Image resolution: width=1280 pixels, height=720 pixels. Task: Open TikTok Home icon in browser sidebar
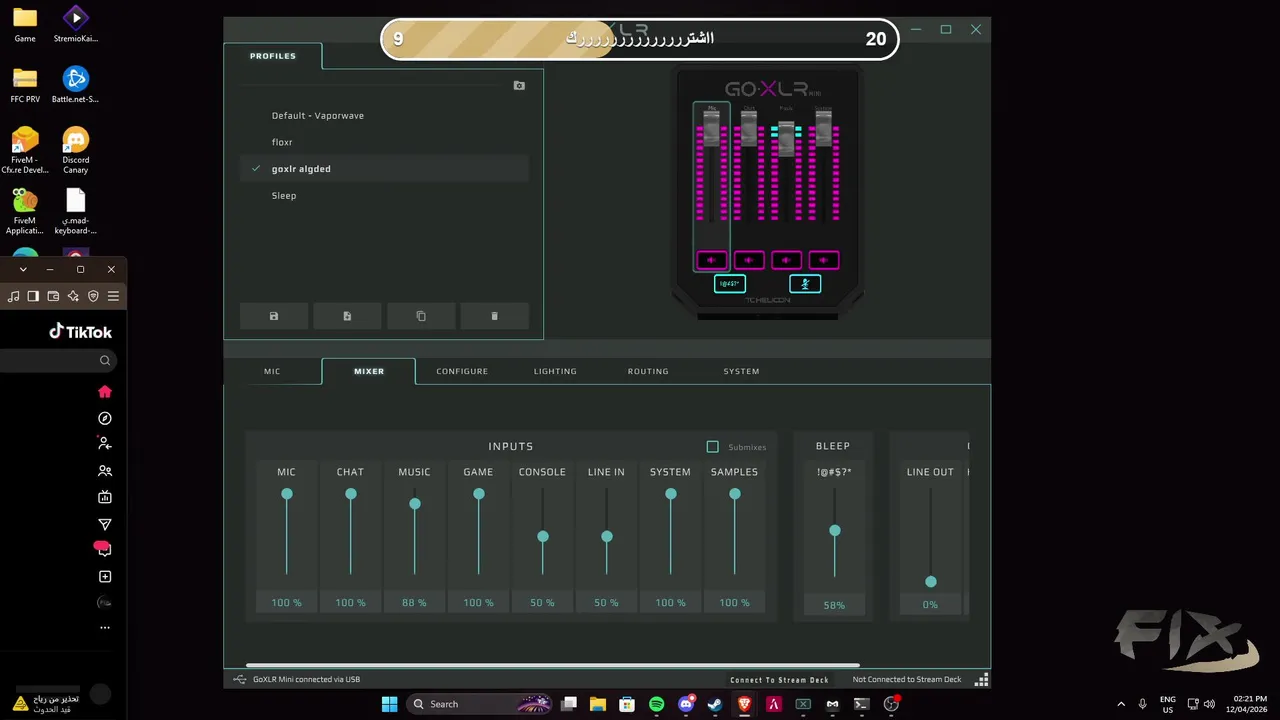(105, 392)
